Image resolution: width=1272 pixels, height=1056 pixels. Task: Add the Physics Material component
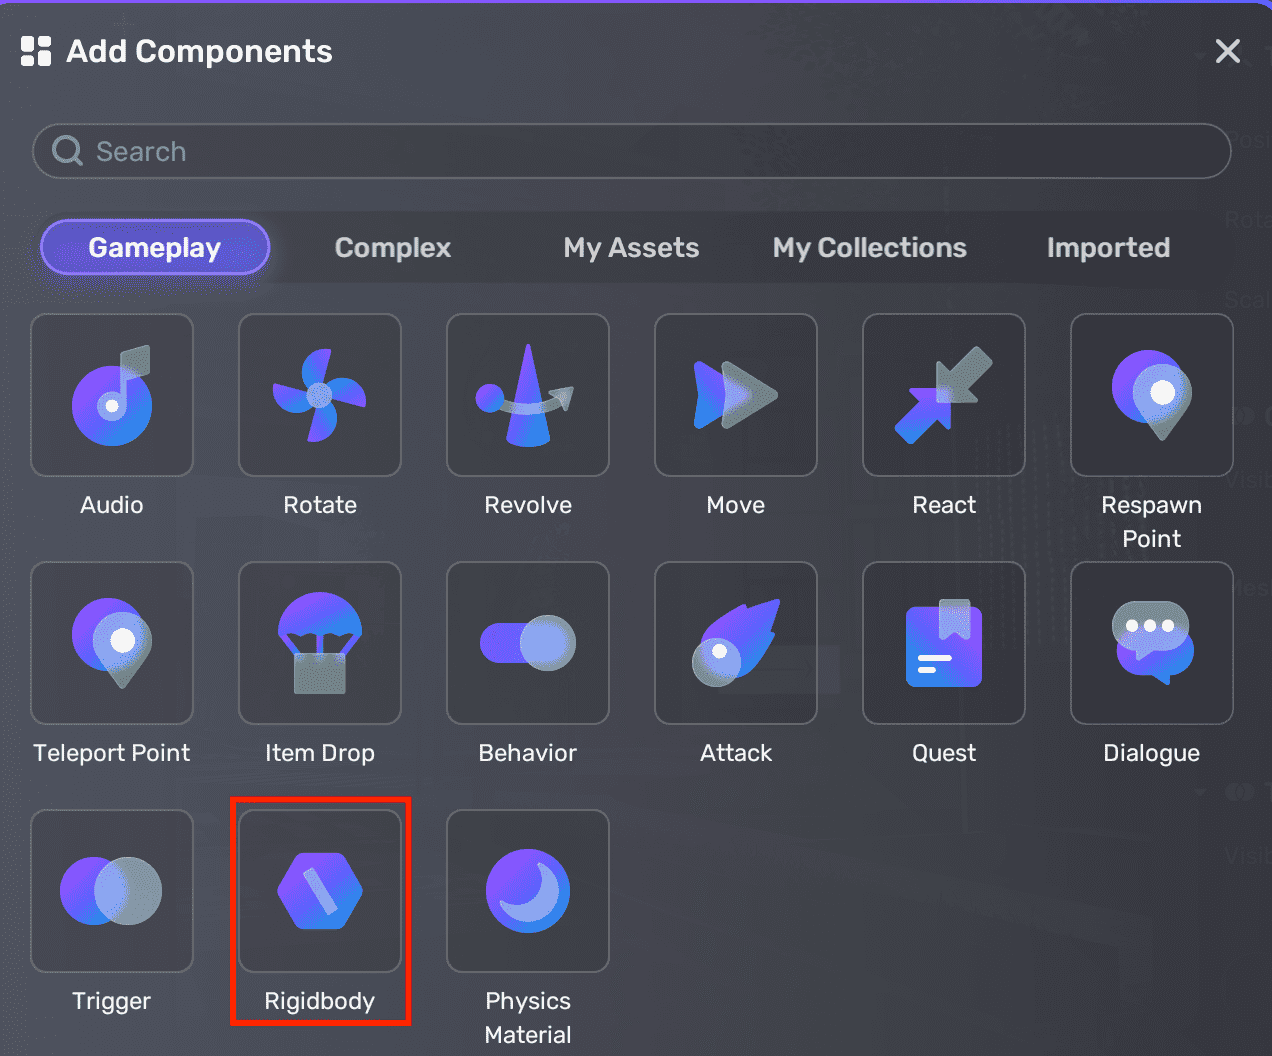point(528,891)
